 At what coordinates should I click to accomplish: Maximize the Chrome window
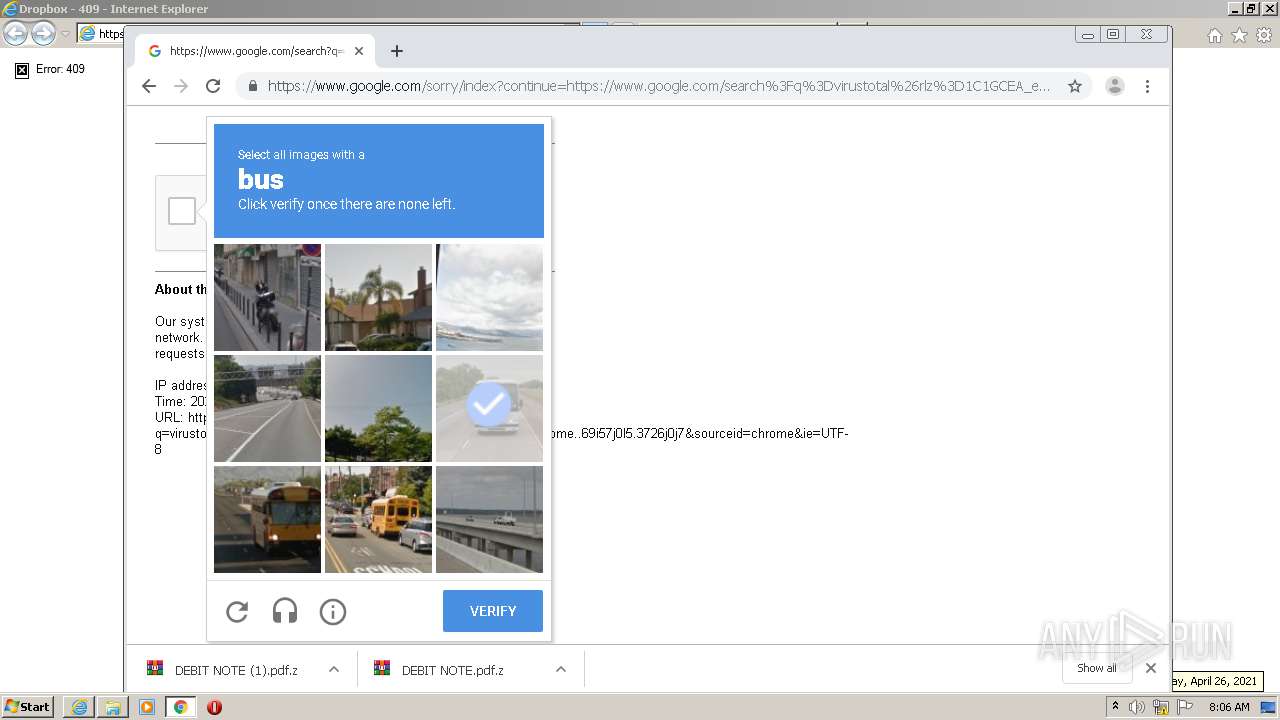click(1113, 34)
